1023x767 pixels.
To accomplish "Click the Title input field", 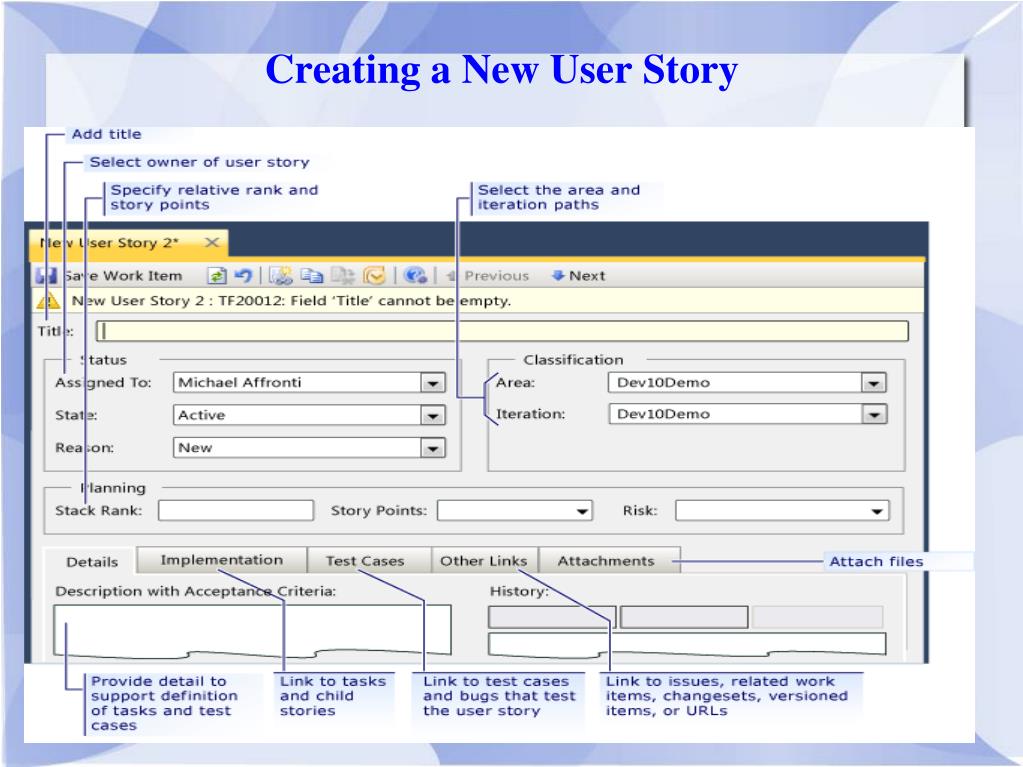I will (x=502, y=331).
